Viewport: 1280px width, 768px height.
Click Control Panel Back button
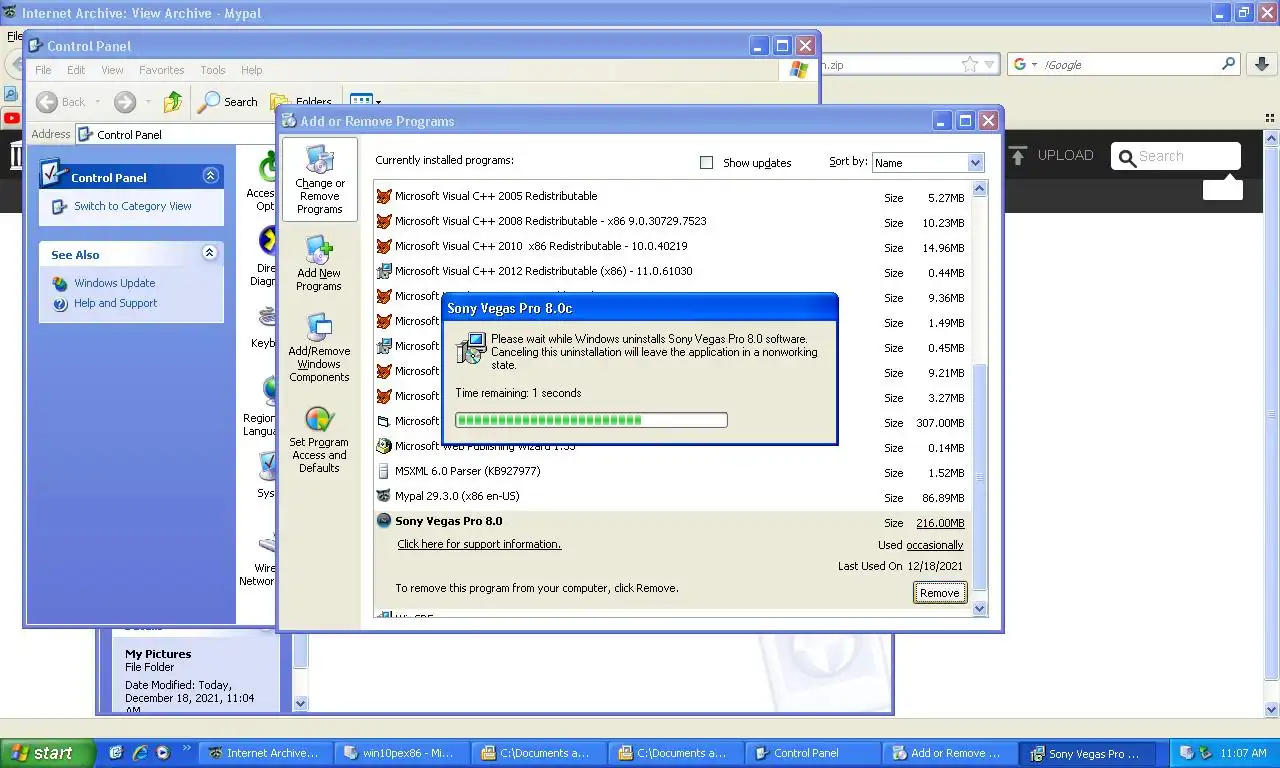point(61,101)
